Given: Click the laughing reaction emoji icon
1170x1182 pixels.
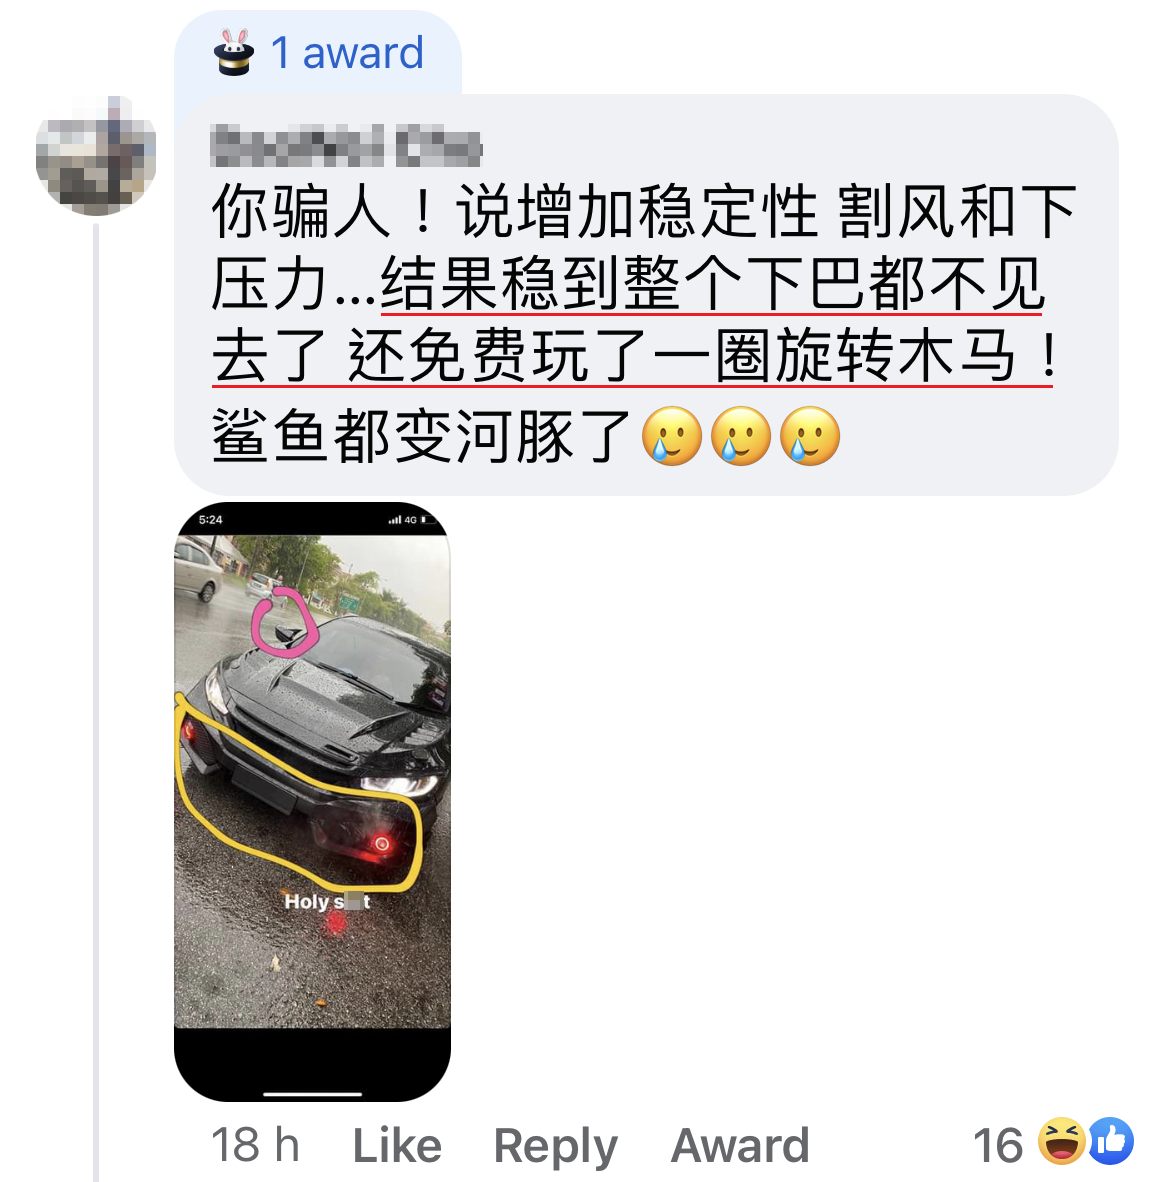Looking at the screenshot, I should [x=1061, y=1141].
